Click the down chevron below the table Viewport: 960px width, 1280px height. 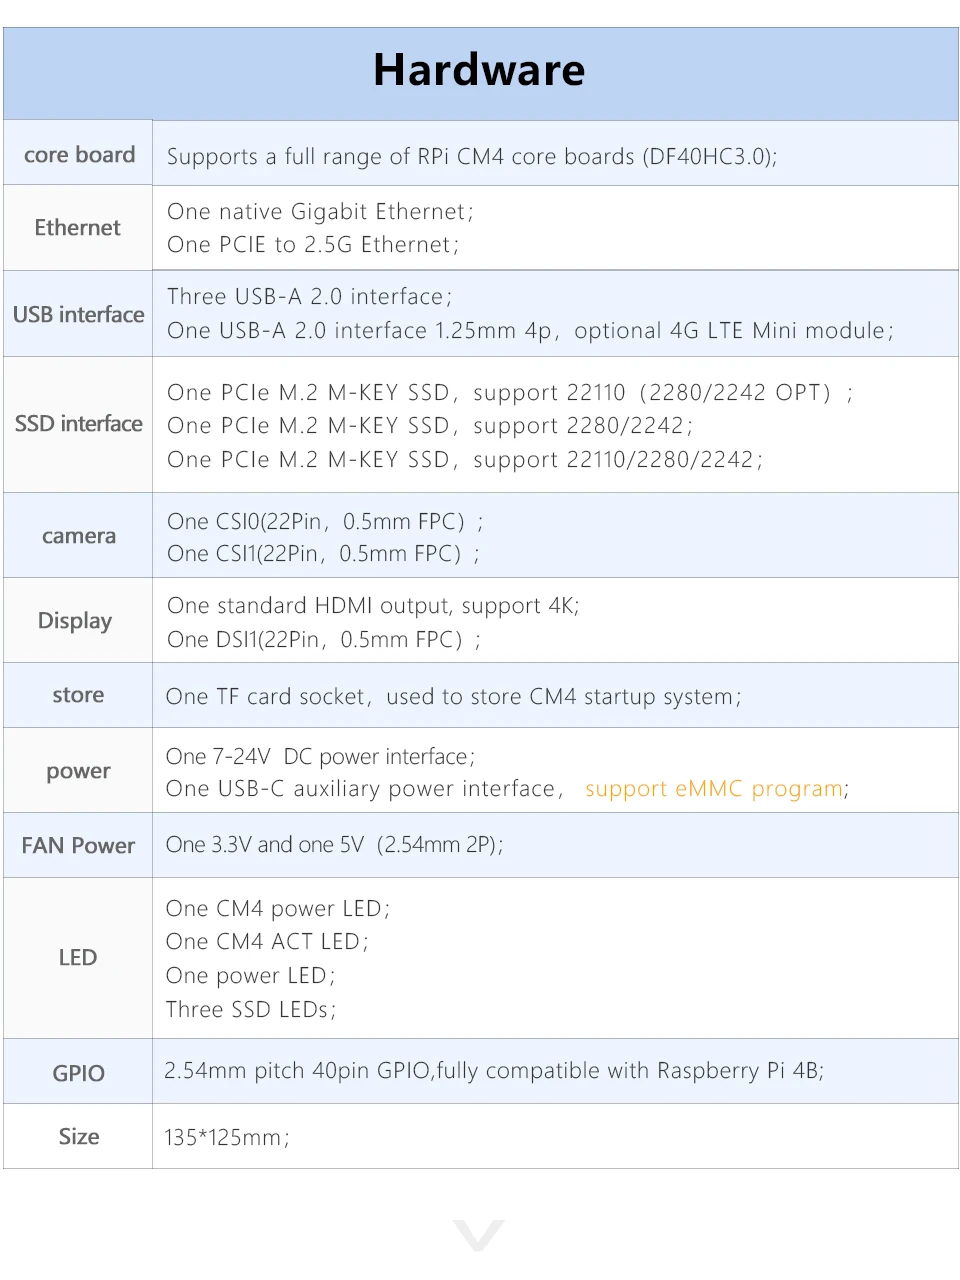pos(479,1234)
